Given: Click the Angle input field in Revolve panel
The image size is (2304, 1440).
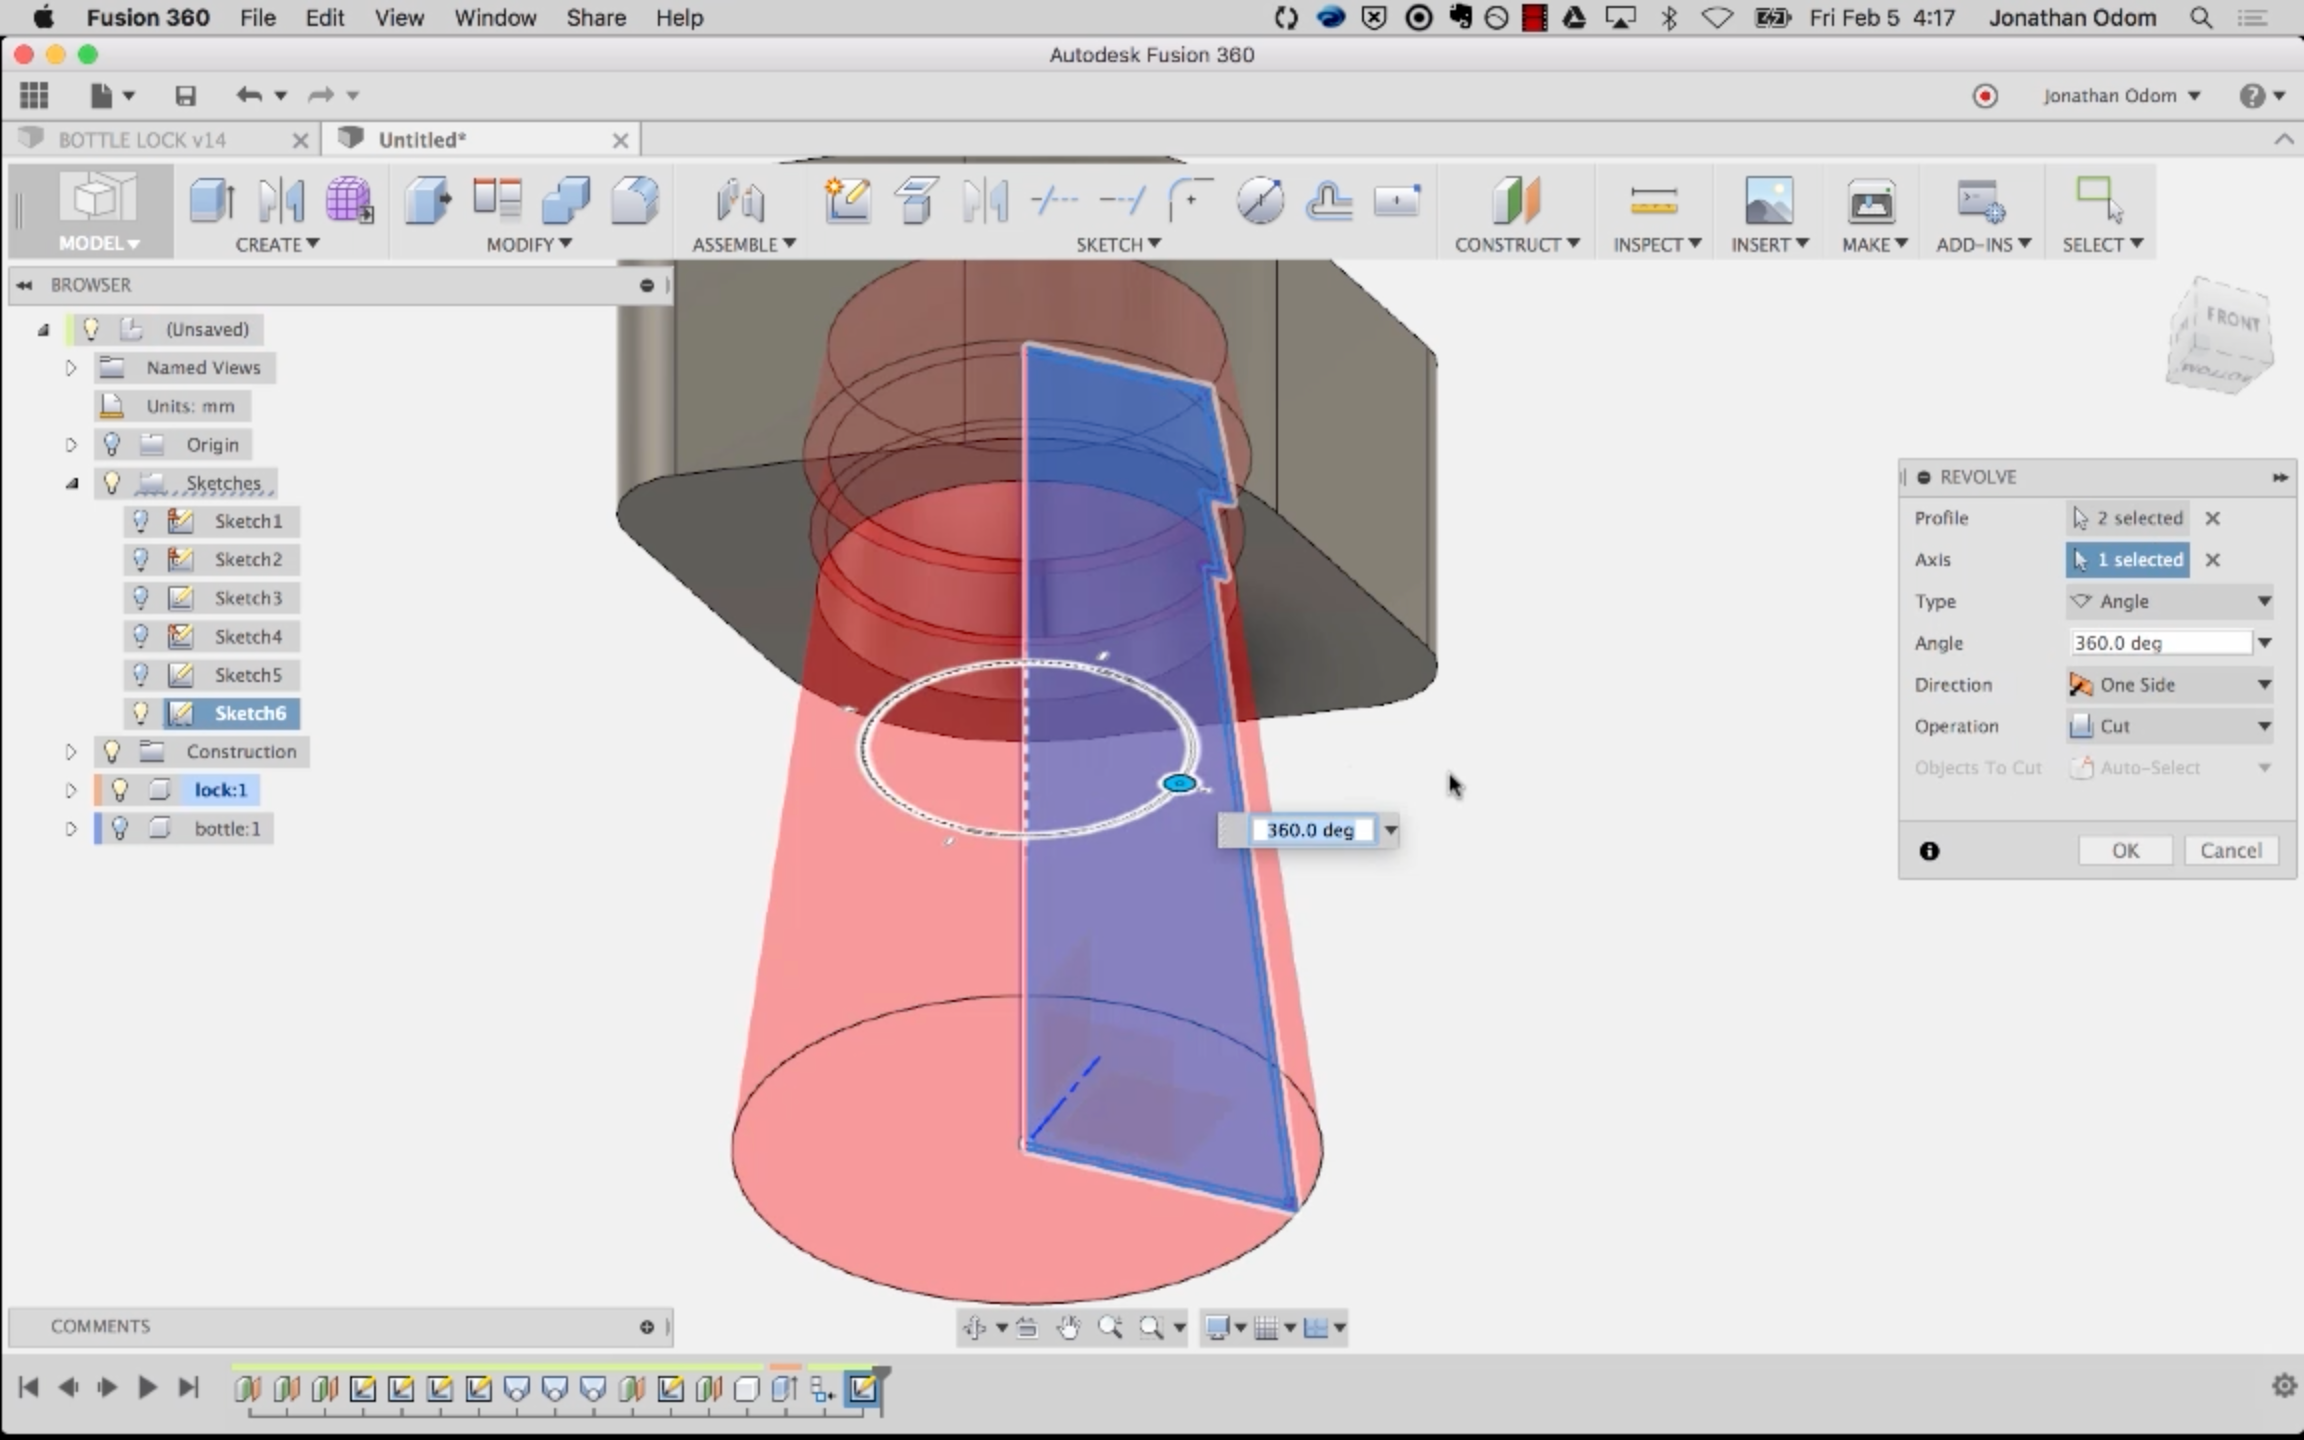Looking at the screenshot, I should tap(2158, 643).
